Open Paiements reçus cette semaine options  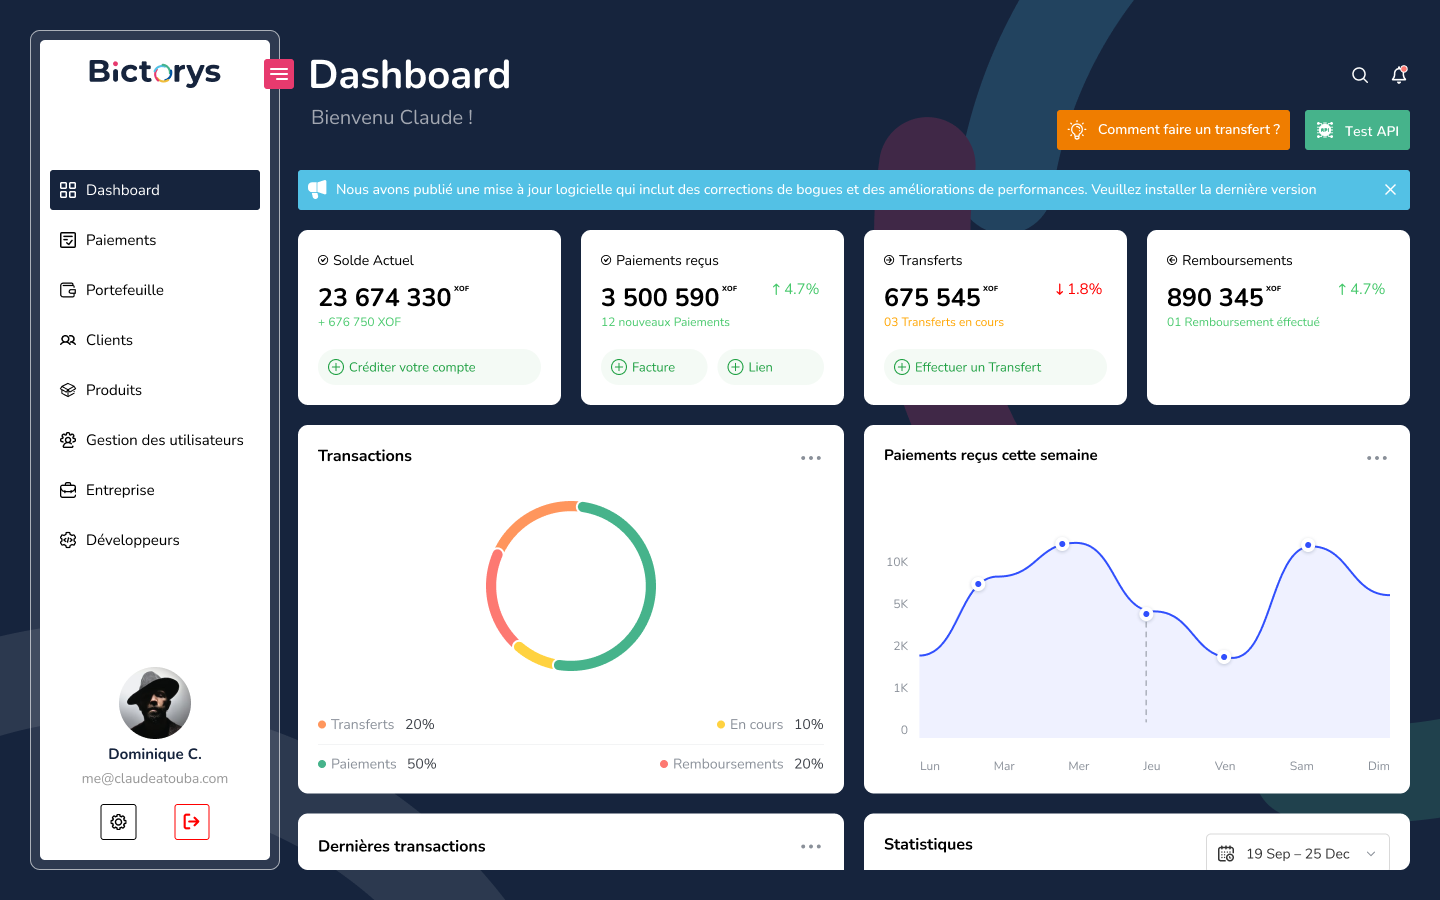pyautogui.click(x=1377, y=458)
